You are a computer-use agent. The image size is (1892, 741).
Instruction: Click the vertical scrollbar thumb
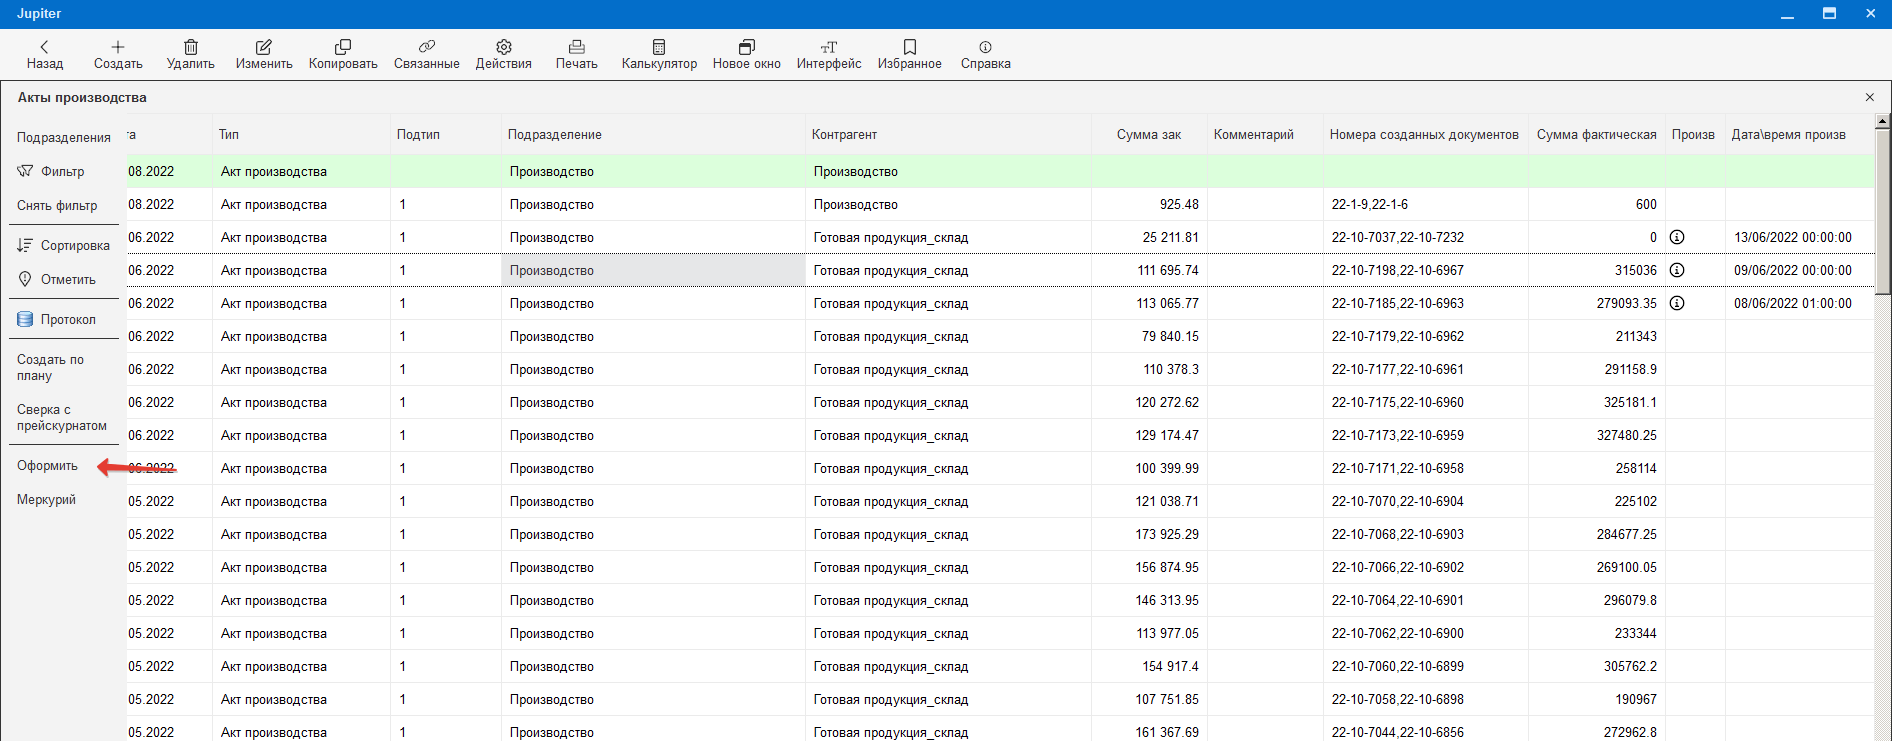click(1883, 211)
